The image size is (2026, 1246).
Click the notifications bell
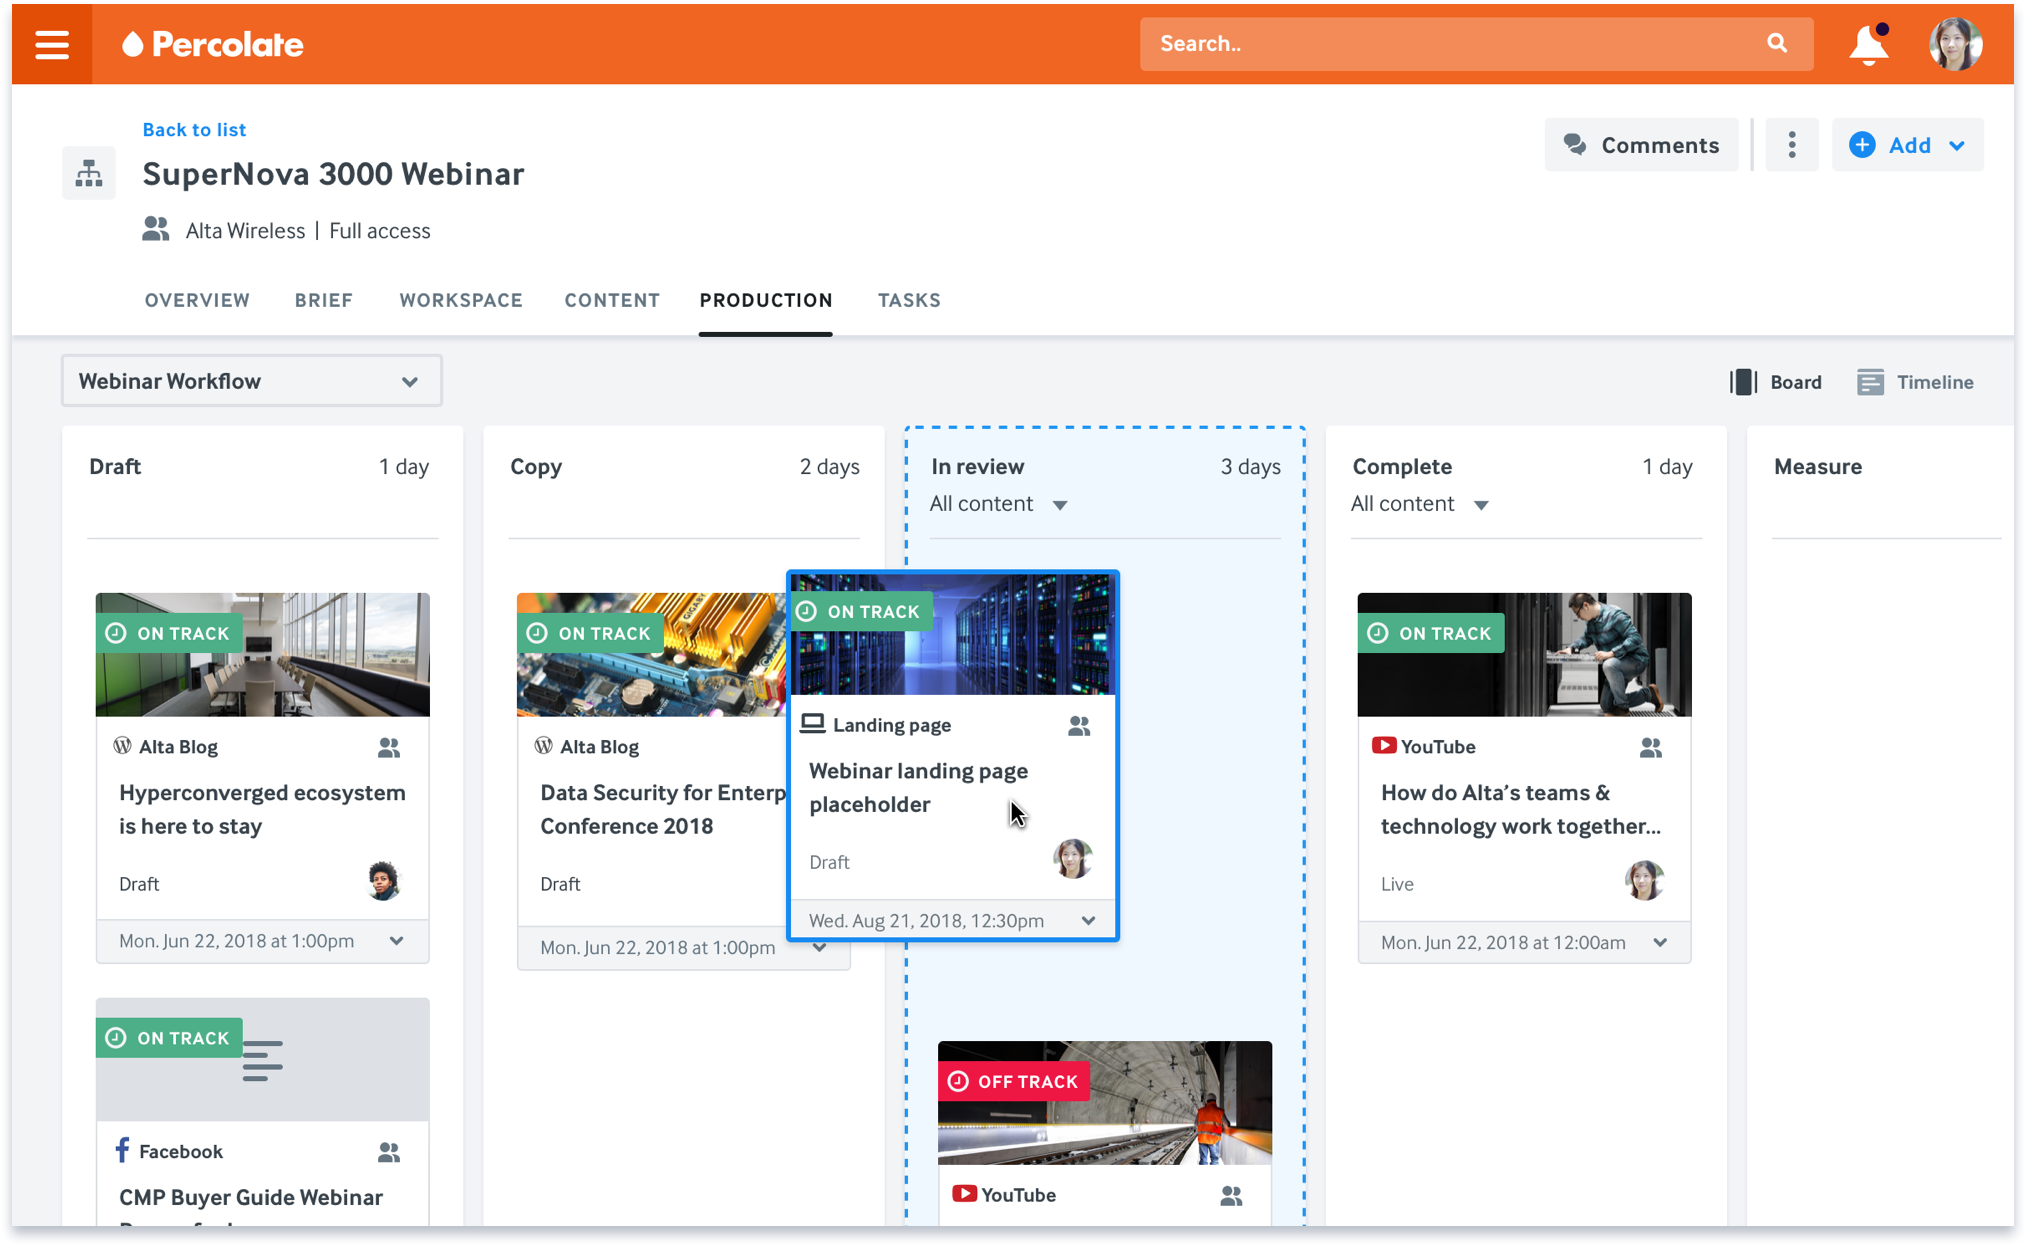tap(1868, 44)
